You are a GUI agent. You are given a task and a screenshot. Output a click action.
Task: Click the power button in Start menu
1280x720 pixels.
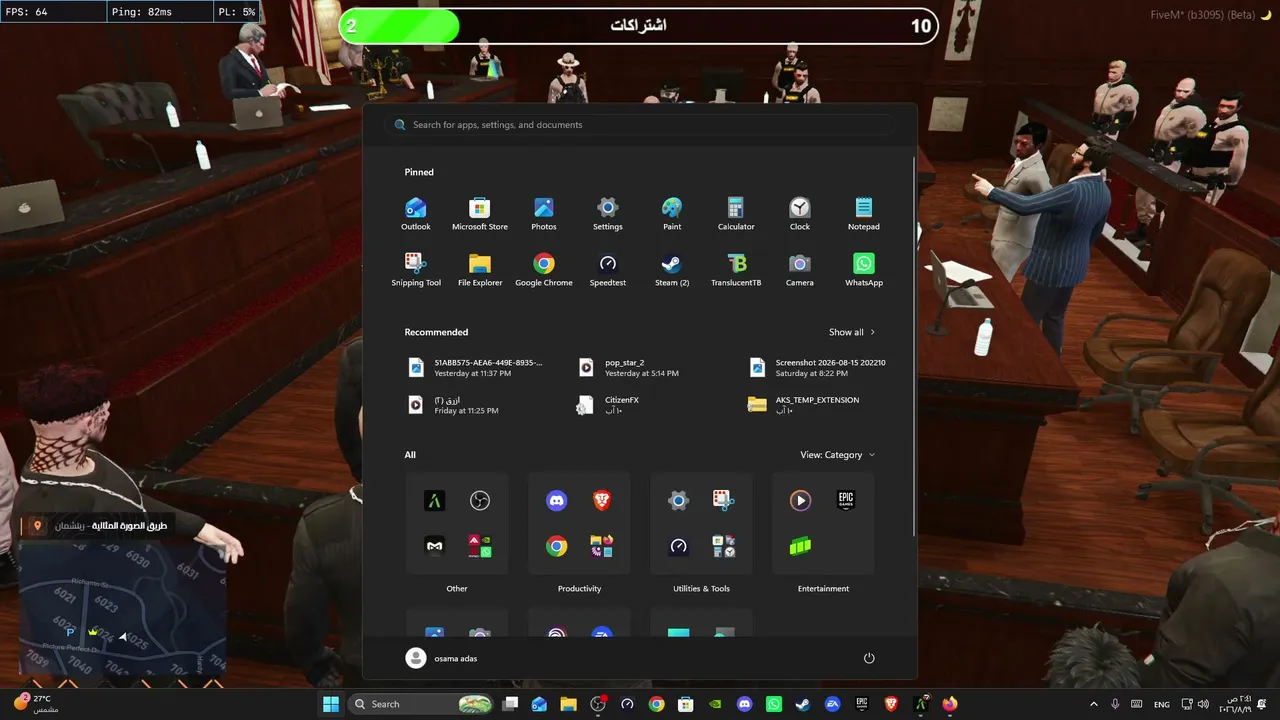(x=869, y=658)
